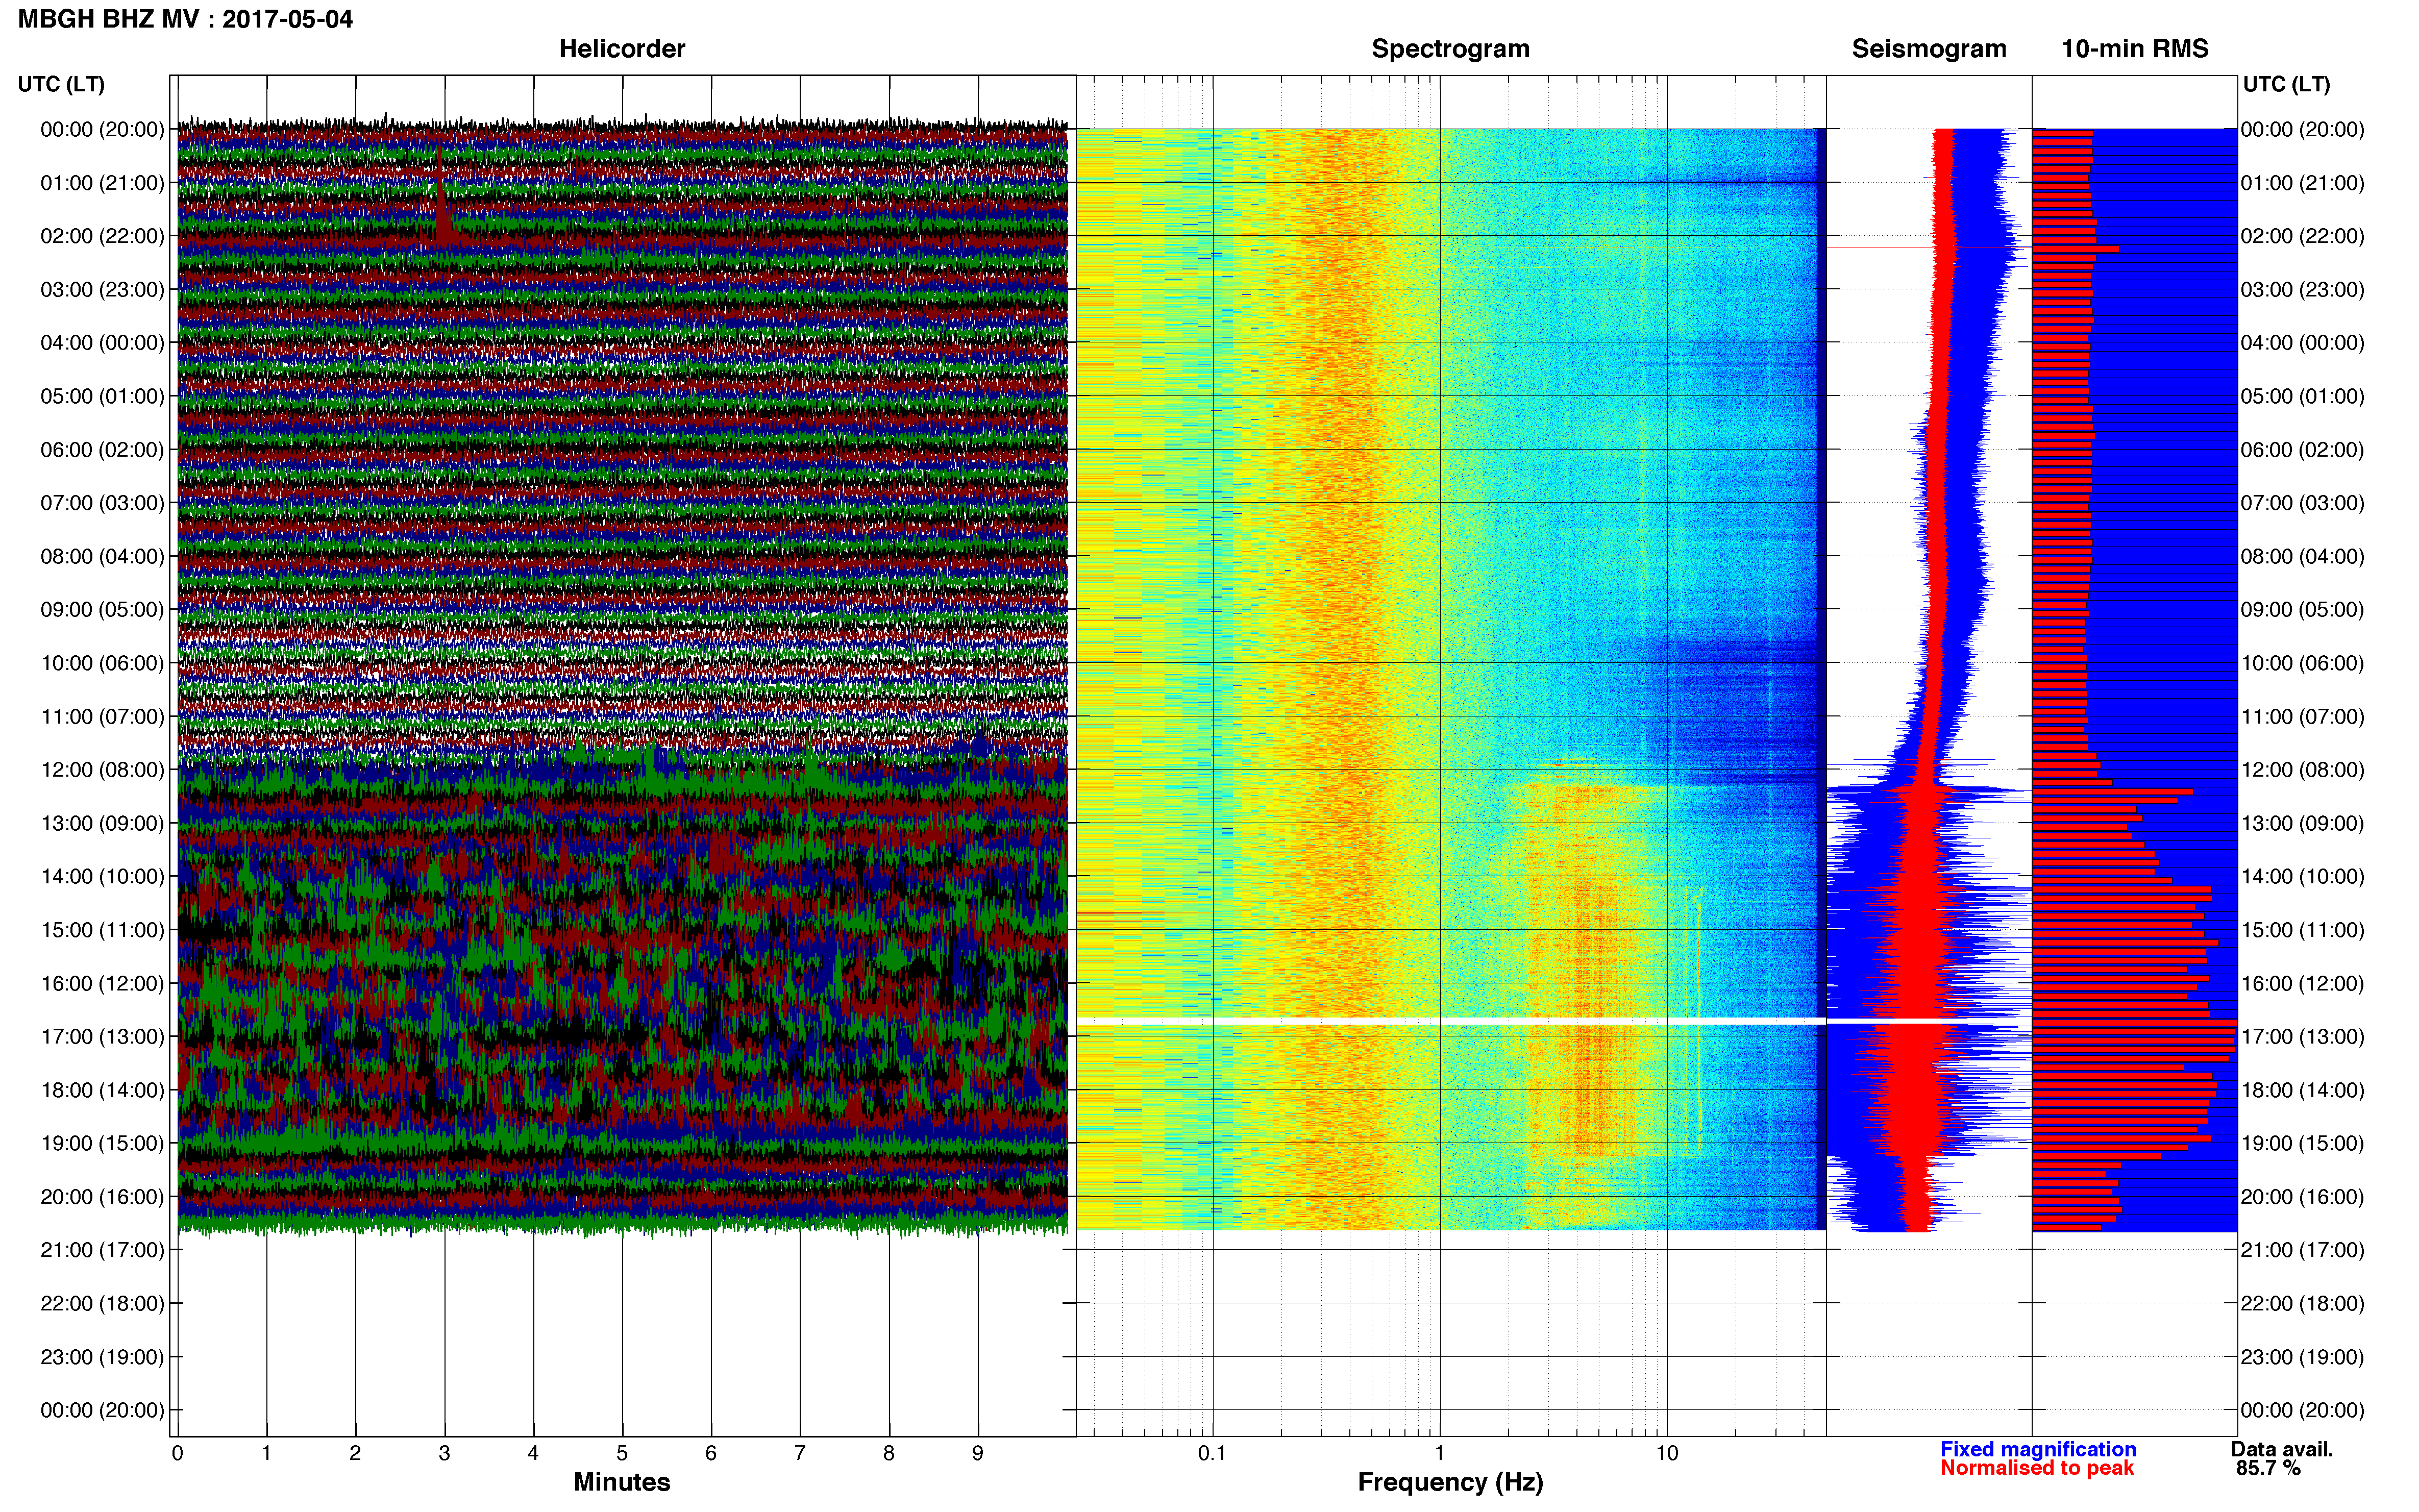Viewport: 2419px width, 1512px height.
Task: Click right time label '14:00 (10:00)'
Action: click(2302, 877)
